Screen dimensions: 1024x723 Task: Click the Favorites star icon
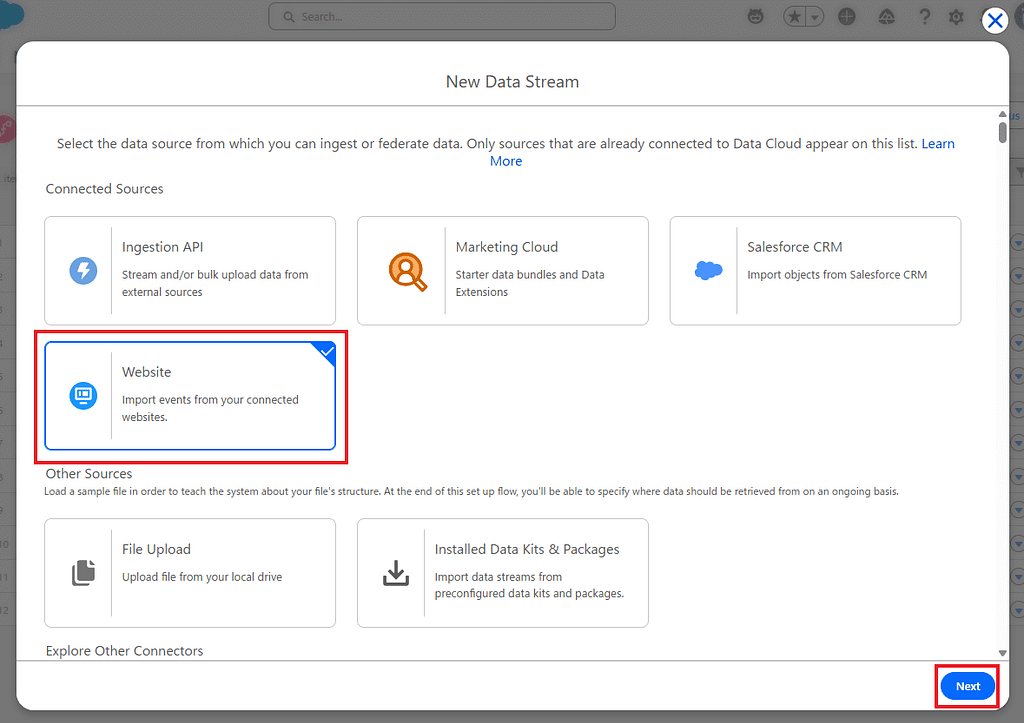pos(794,16)
